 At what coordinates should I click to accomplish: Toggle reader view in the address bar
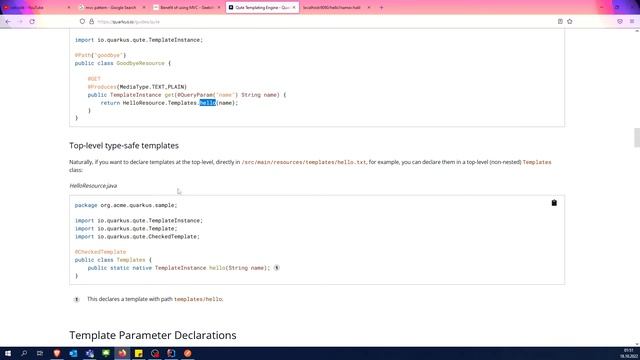click(560, 22)
